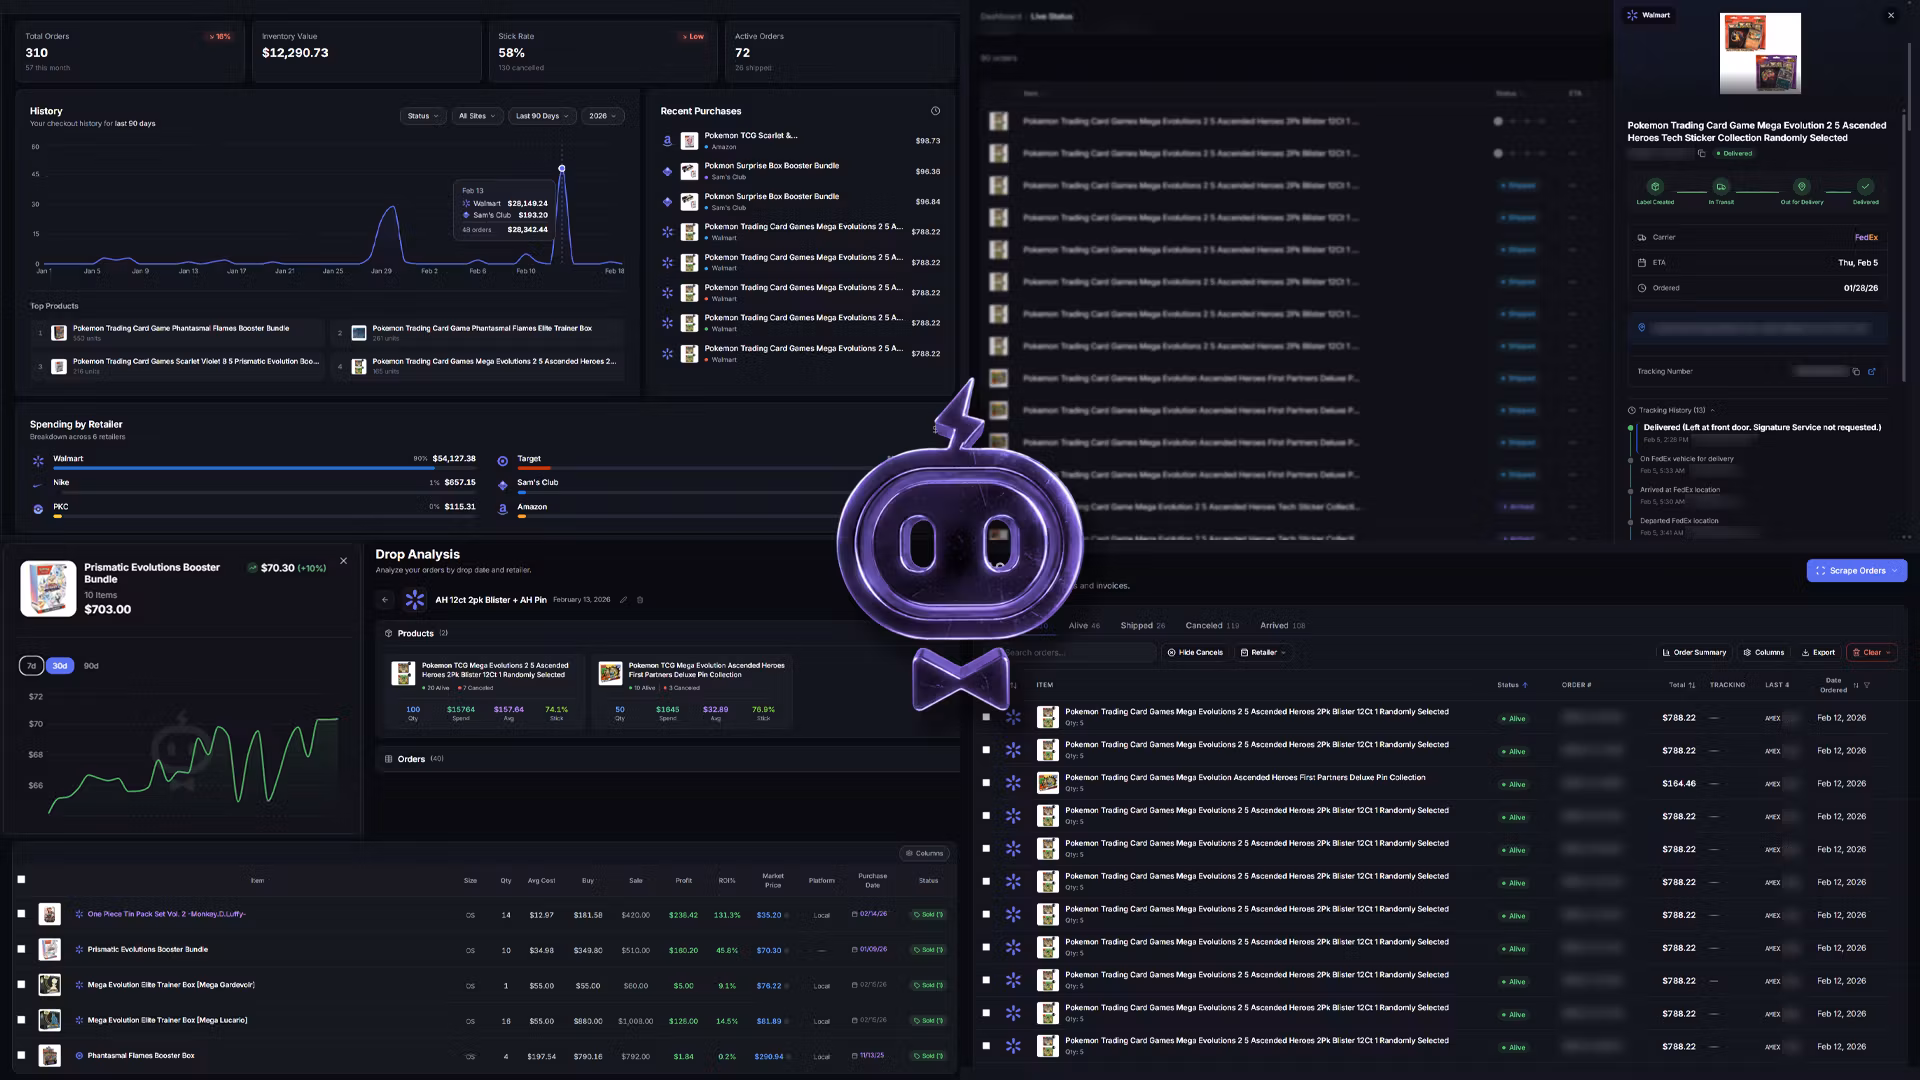This screenshot has height=1080, width=1920.
Task: Click in the Search orders input field
Action: tap(1078, 653)
